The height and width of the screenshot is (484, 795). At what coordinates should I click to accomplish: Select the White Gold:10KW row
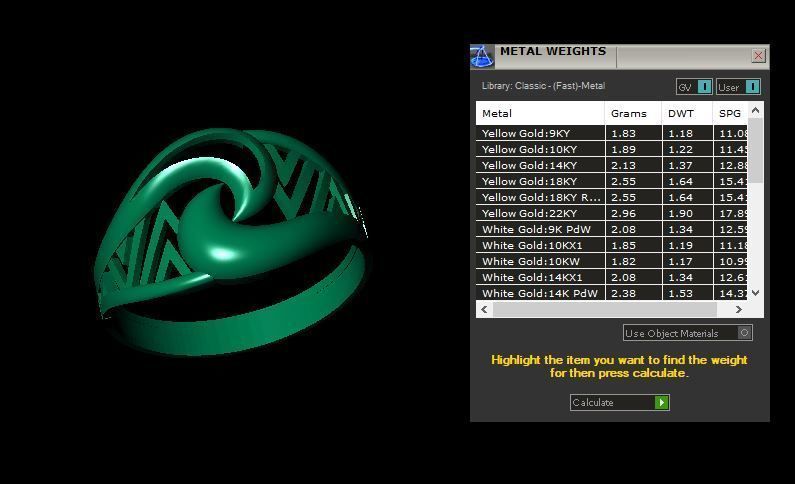pos(611,262)
